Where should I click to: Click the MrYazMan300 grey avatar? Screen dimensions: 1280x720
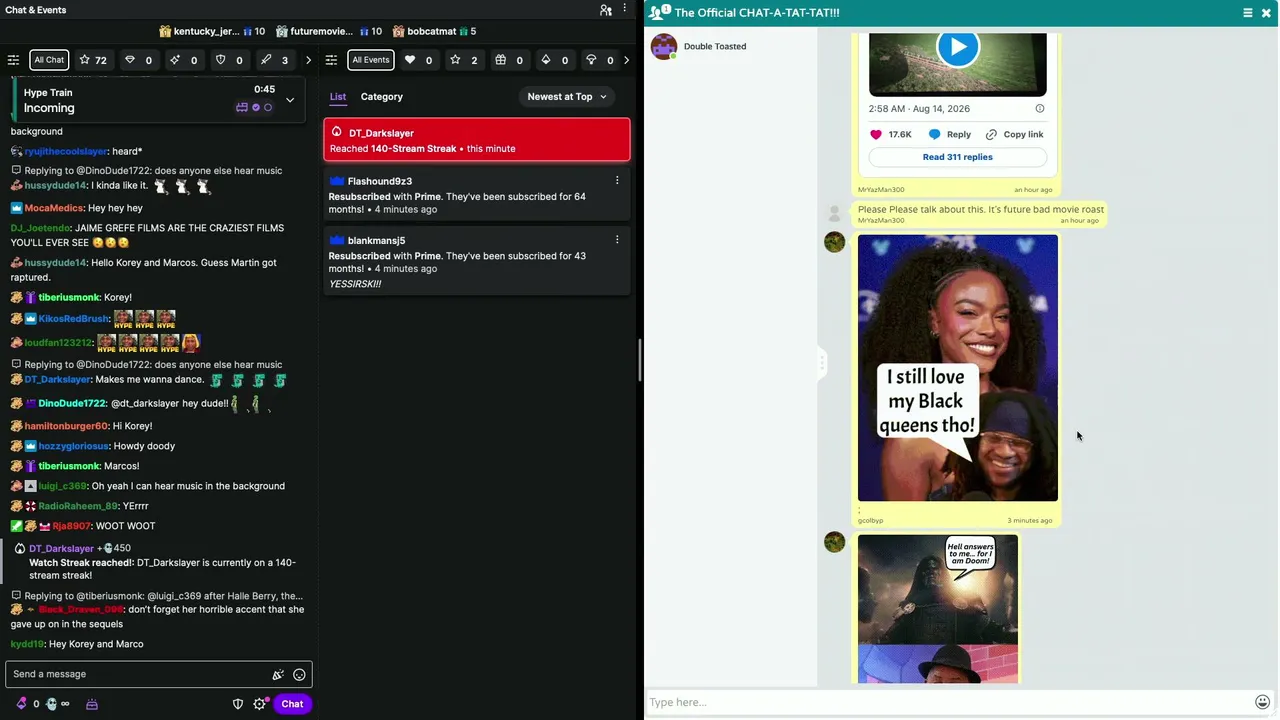(x=834, y=213)
